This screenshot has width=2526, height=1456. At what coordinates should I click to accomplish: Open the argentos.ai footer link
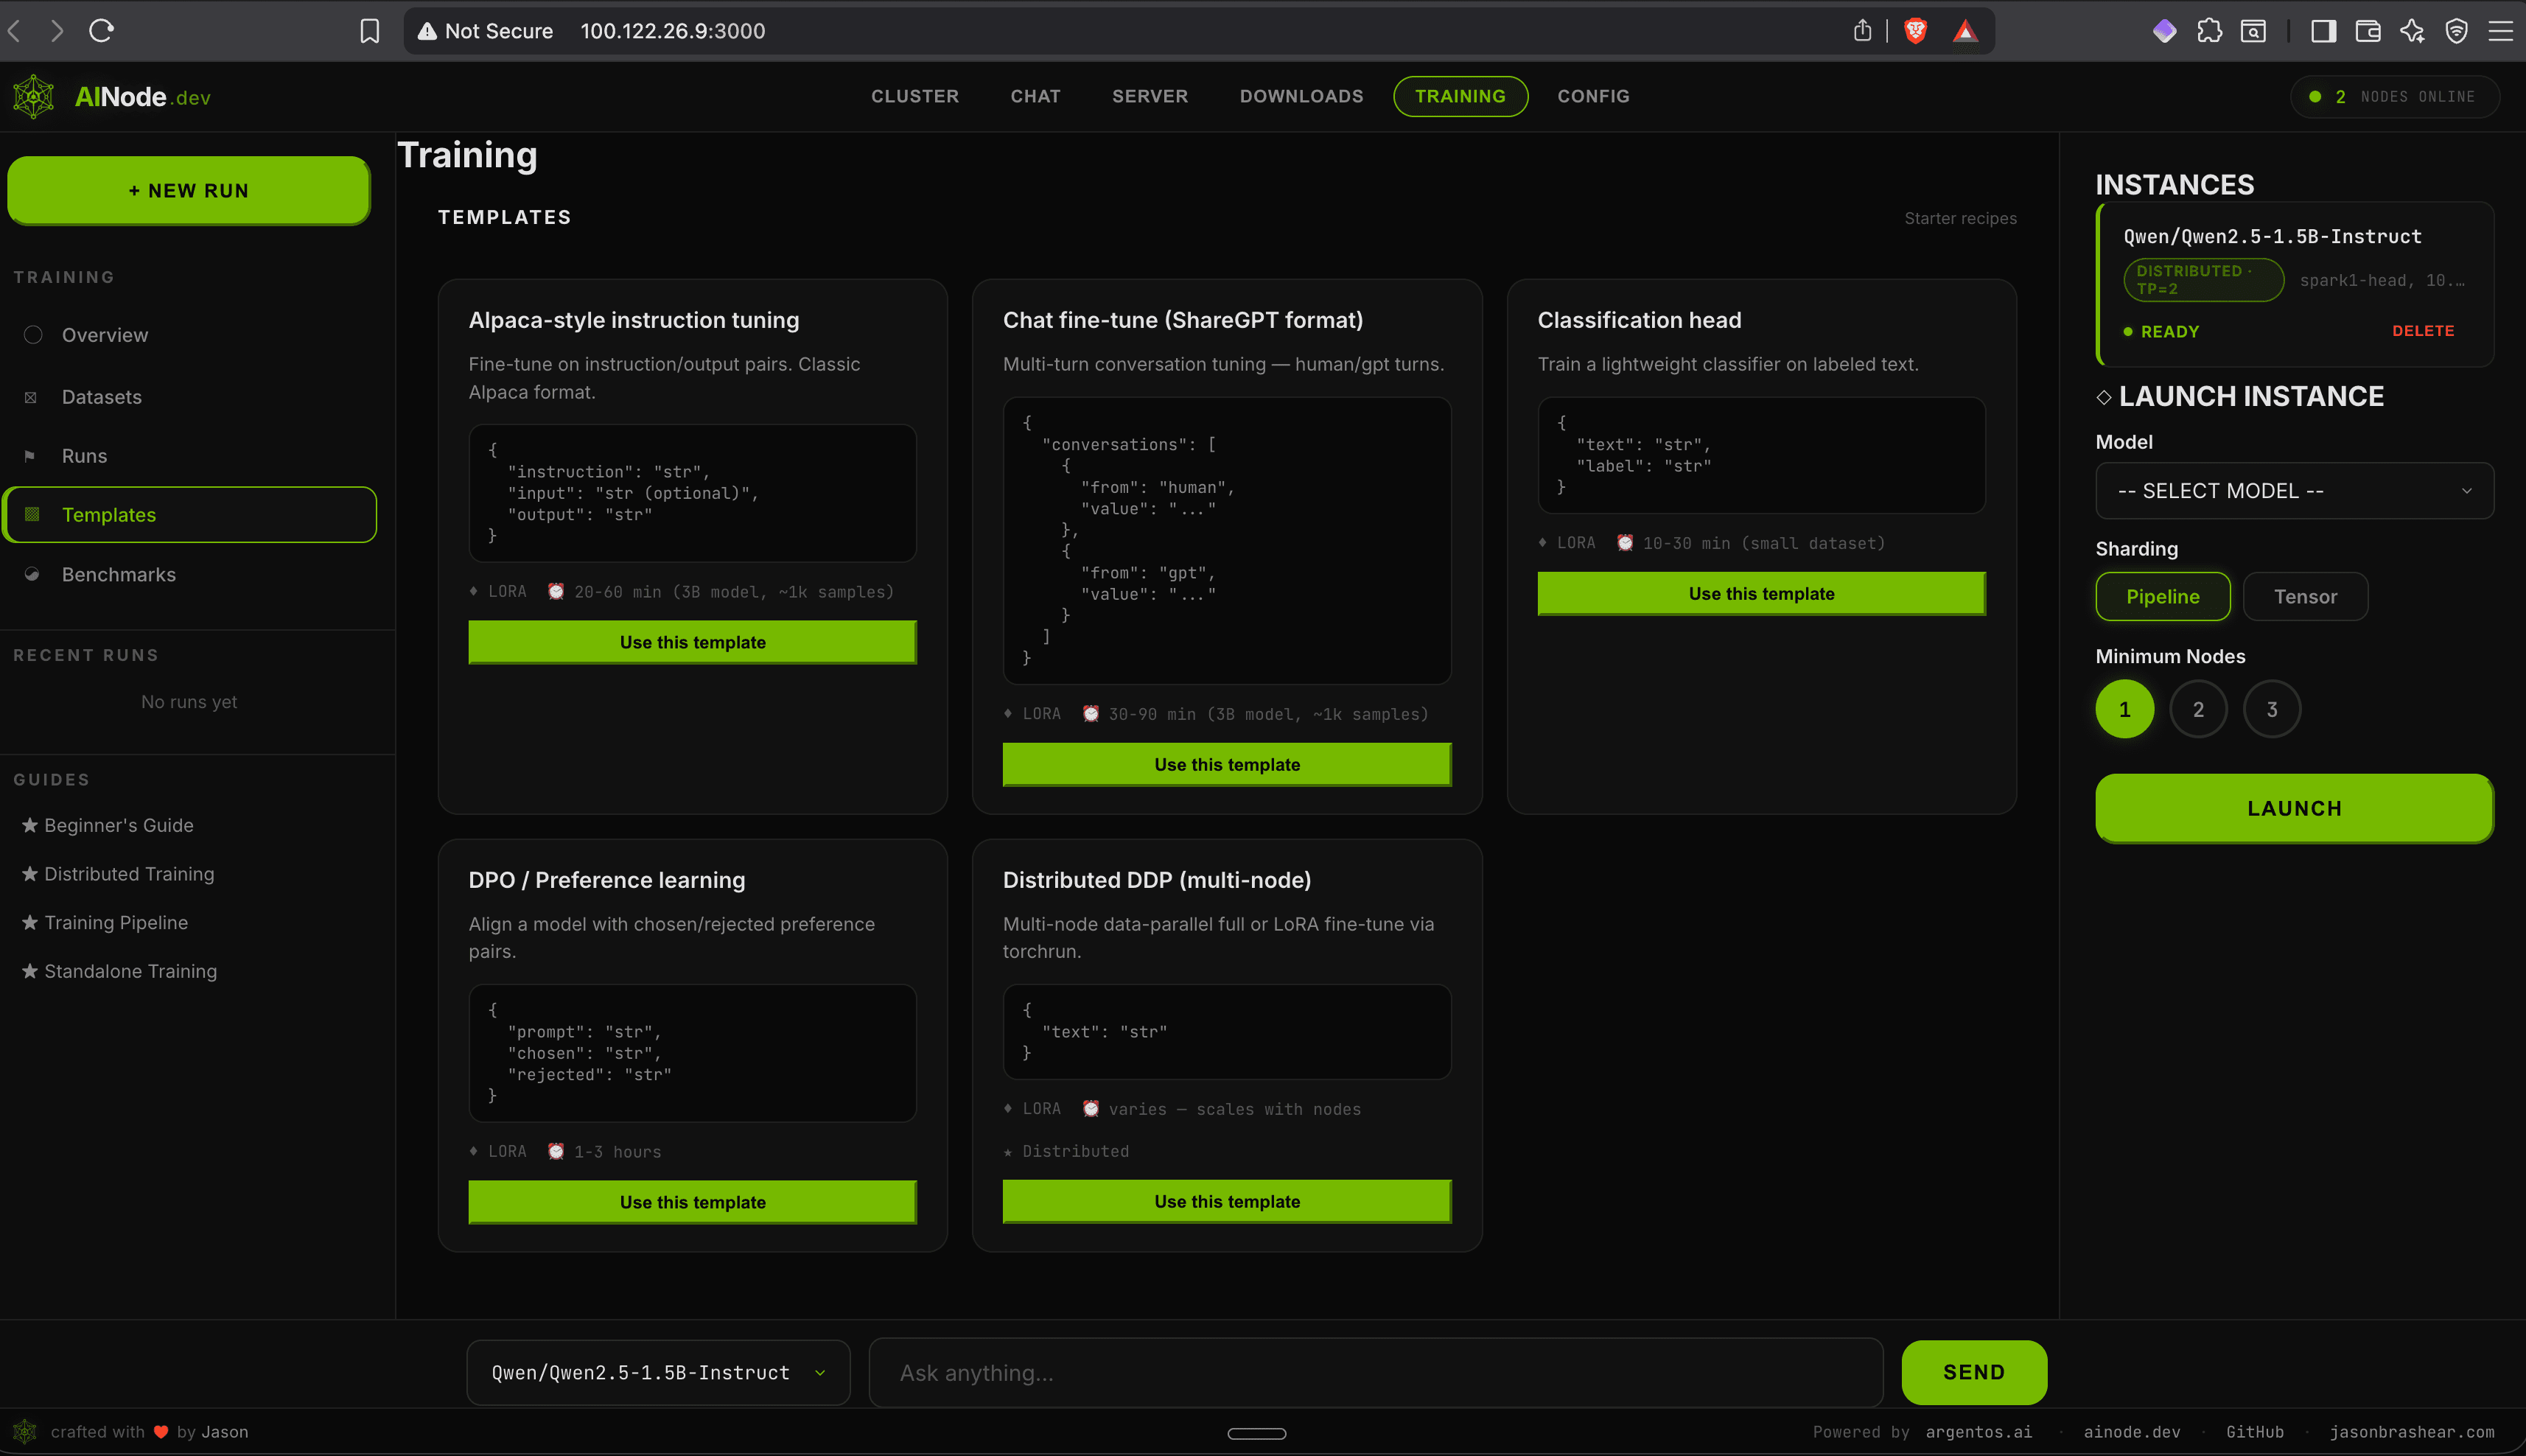(1978, 1432)
